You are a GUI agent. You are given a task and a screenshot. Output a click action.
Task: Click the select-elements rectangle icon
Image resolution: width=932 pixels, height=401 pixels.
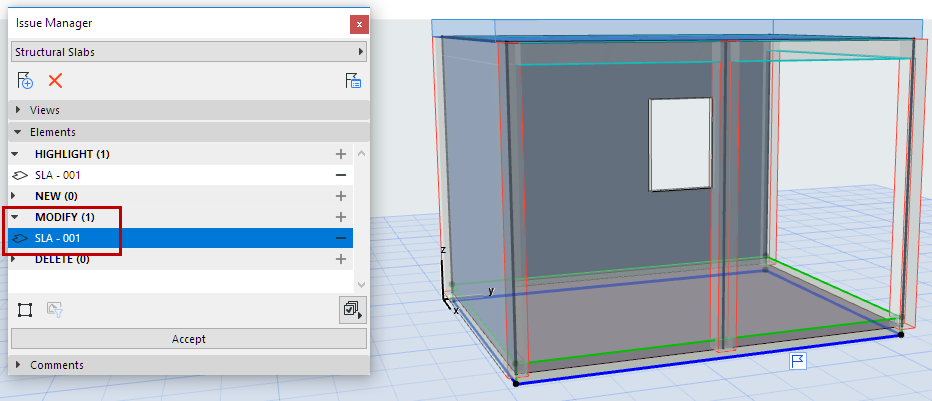click(x=25, y=310)
